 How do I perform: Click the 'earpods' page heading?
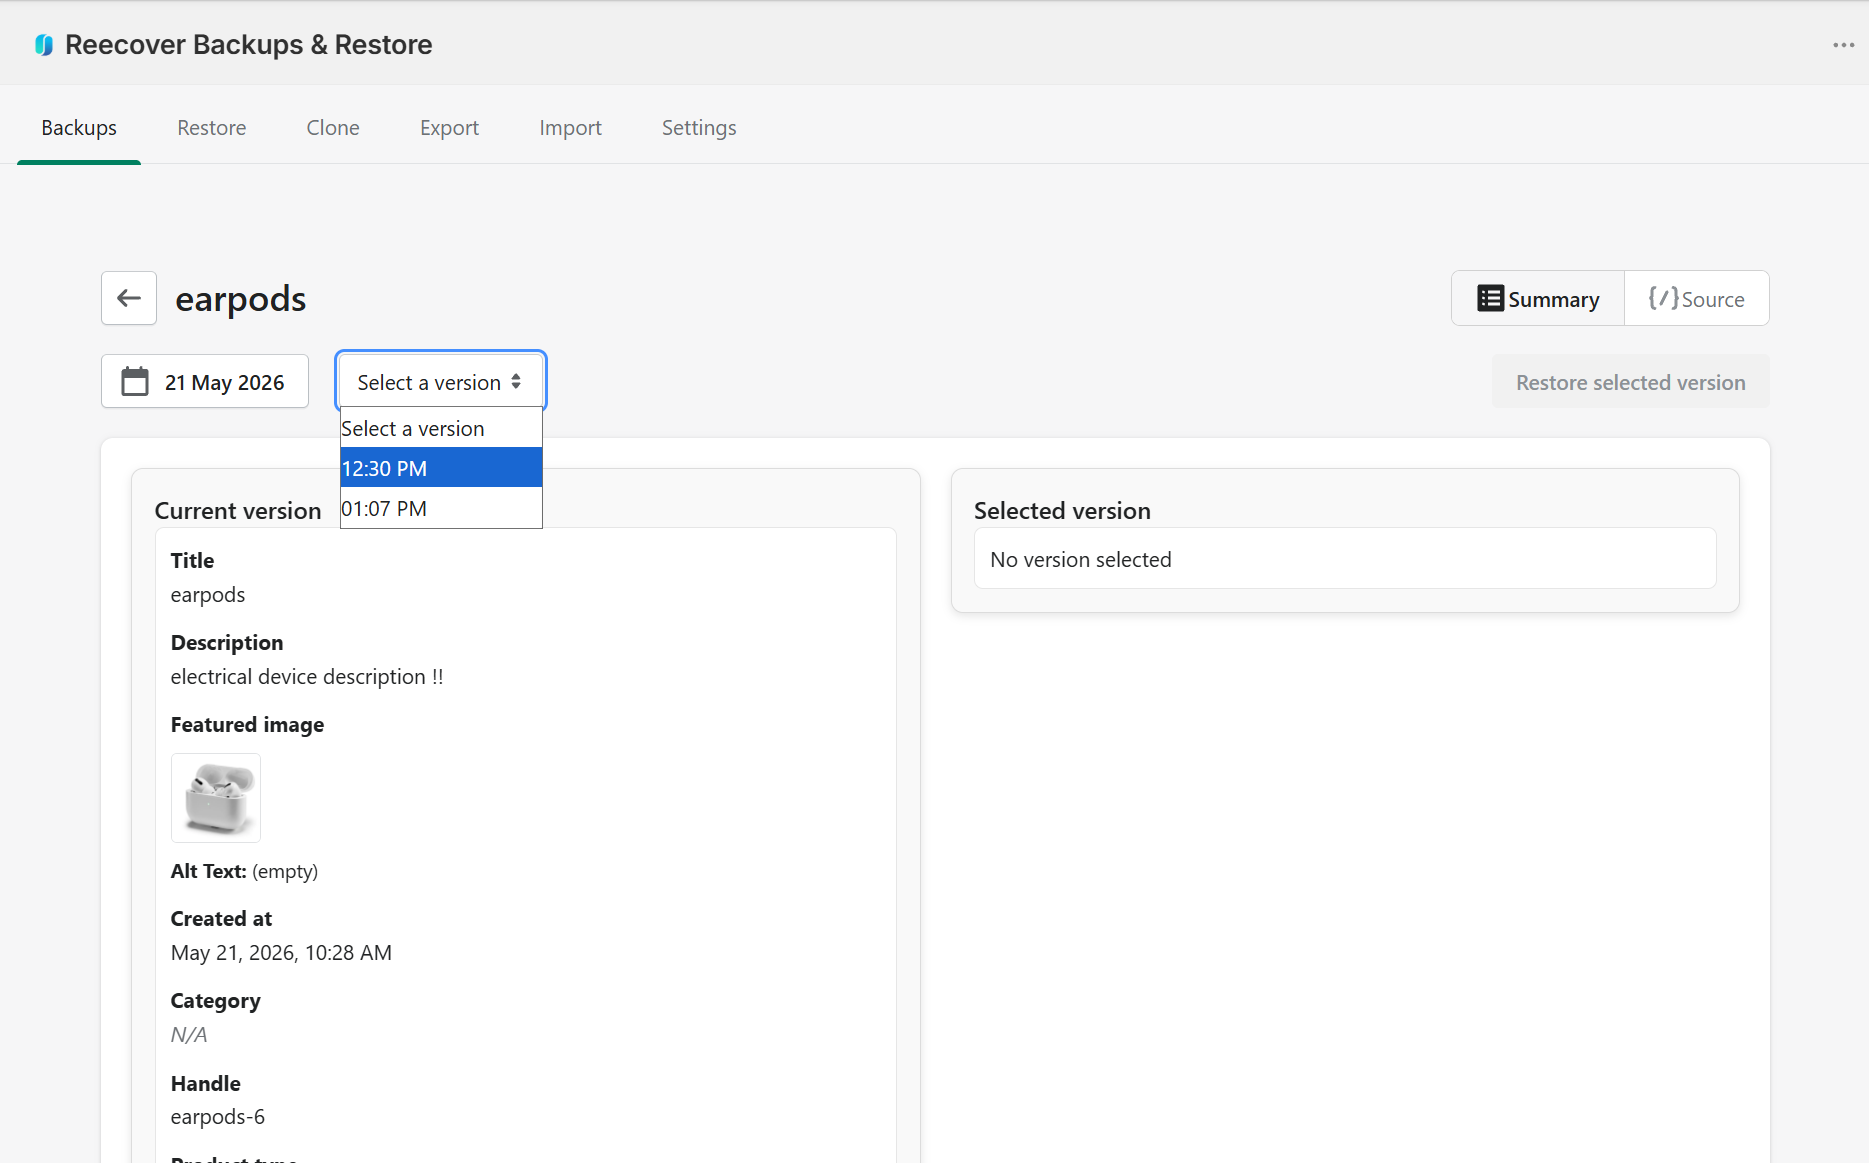(240, 299)
